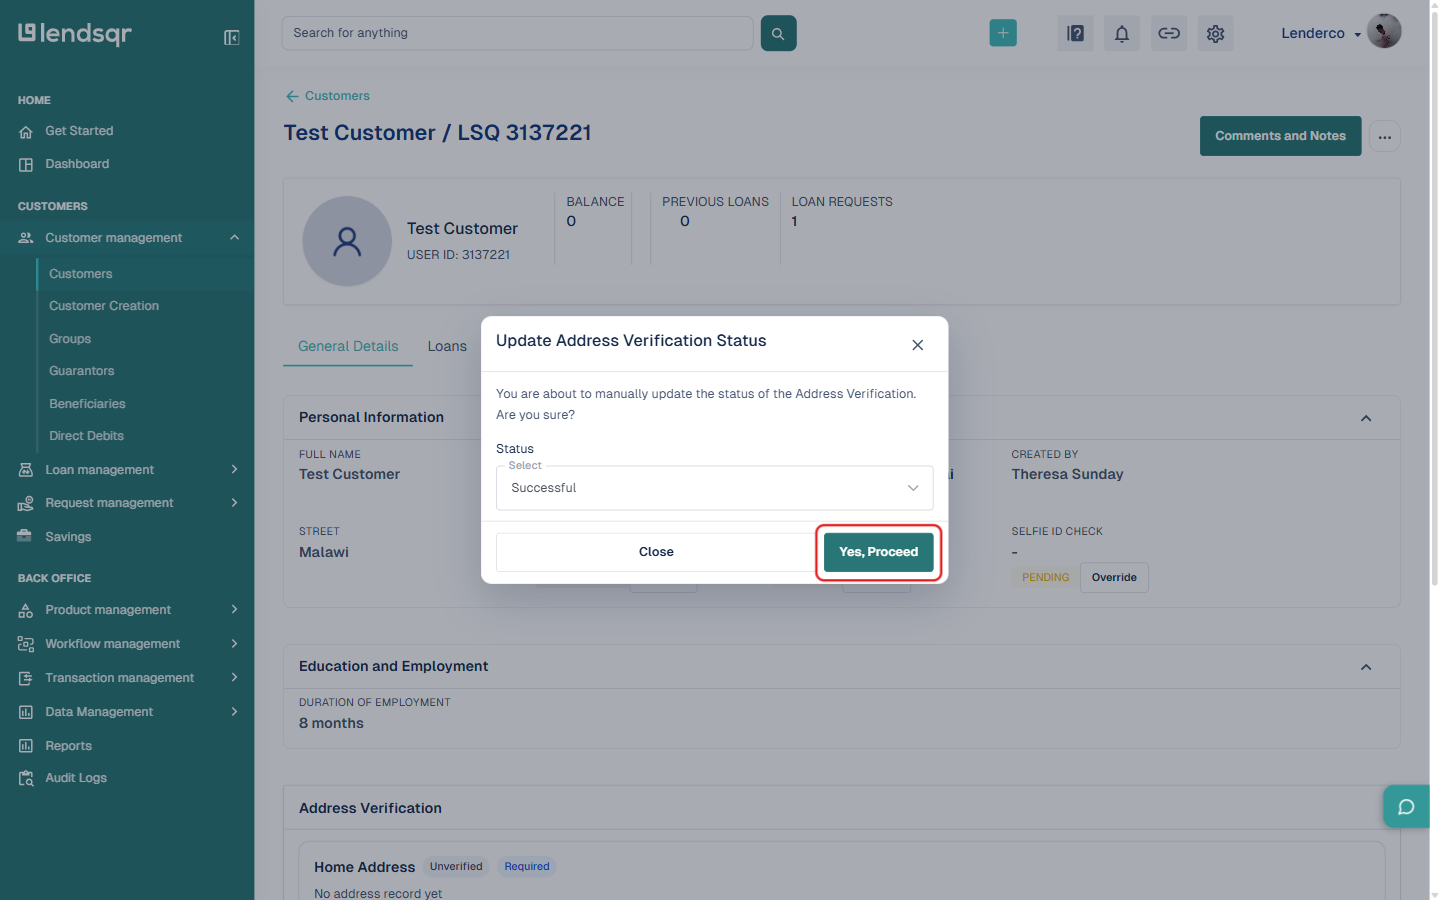This screenshot has width=1440, height=900.
Task: Click the PENDING status badge
Action: point(1045,578)
